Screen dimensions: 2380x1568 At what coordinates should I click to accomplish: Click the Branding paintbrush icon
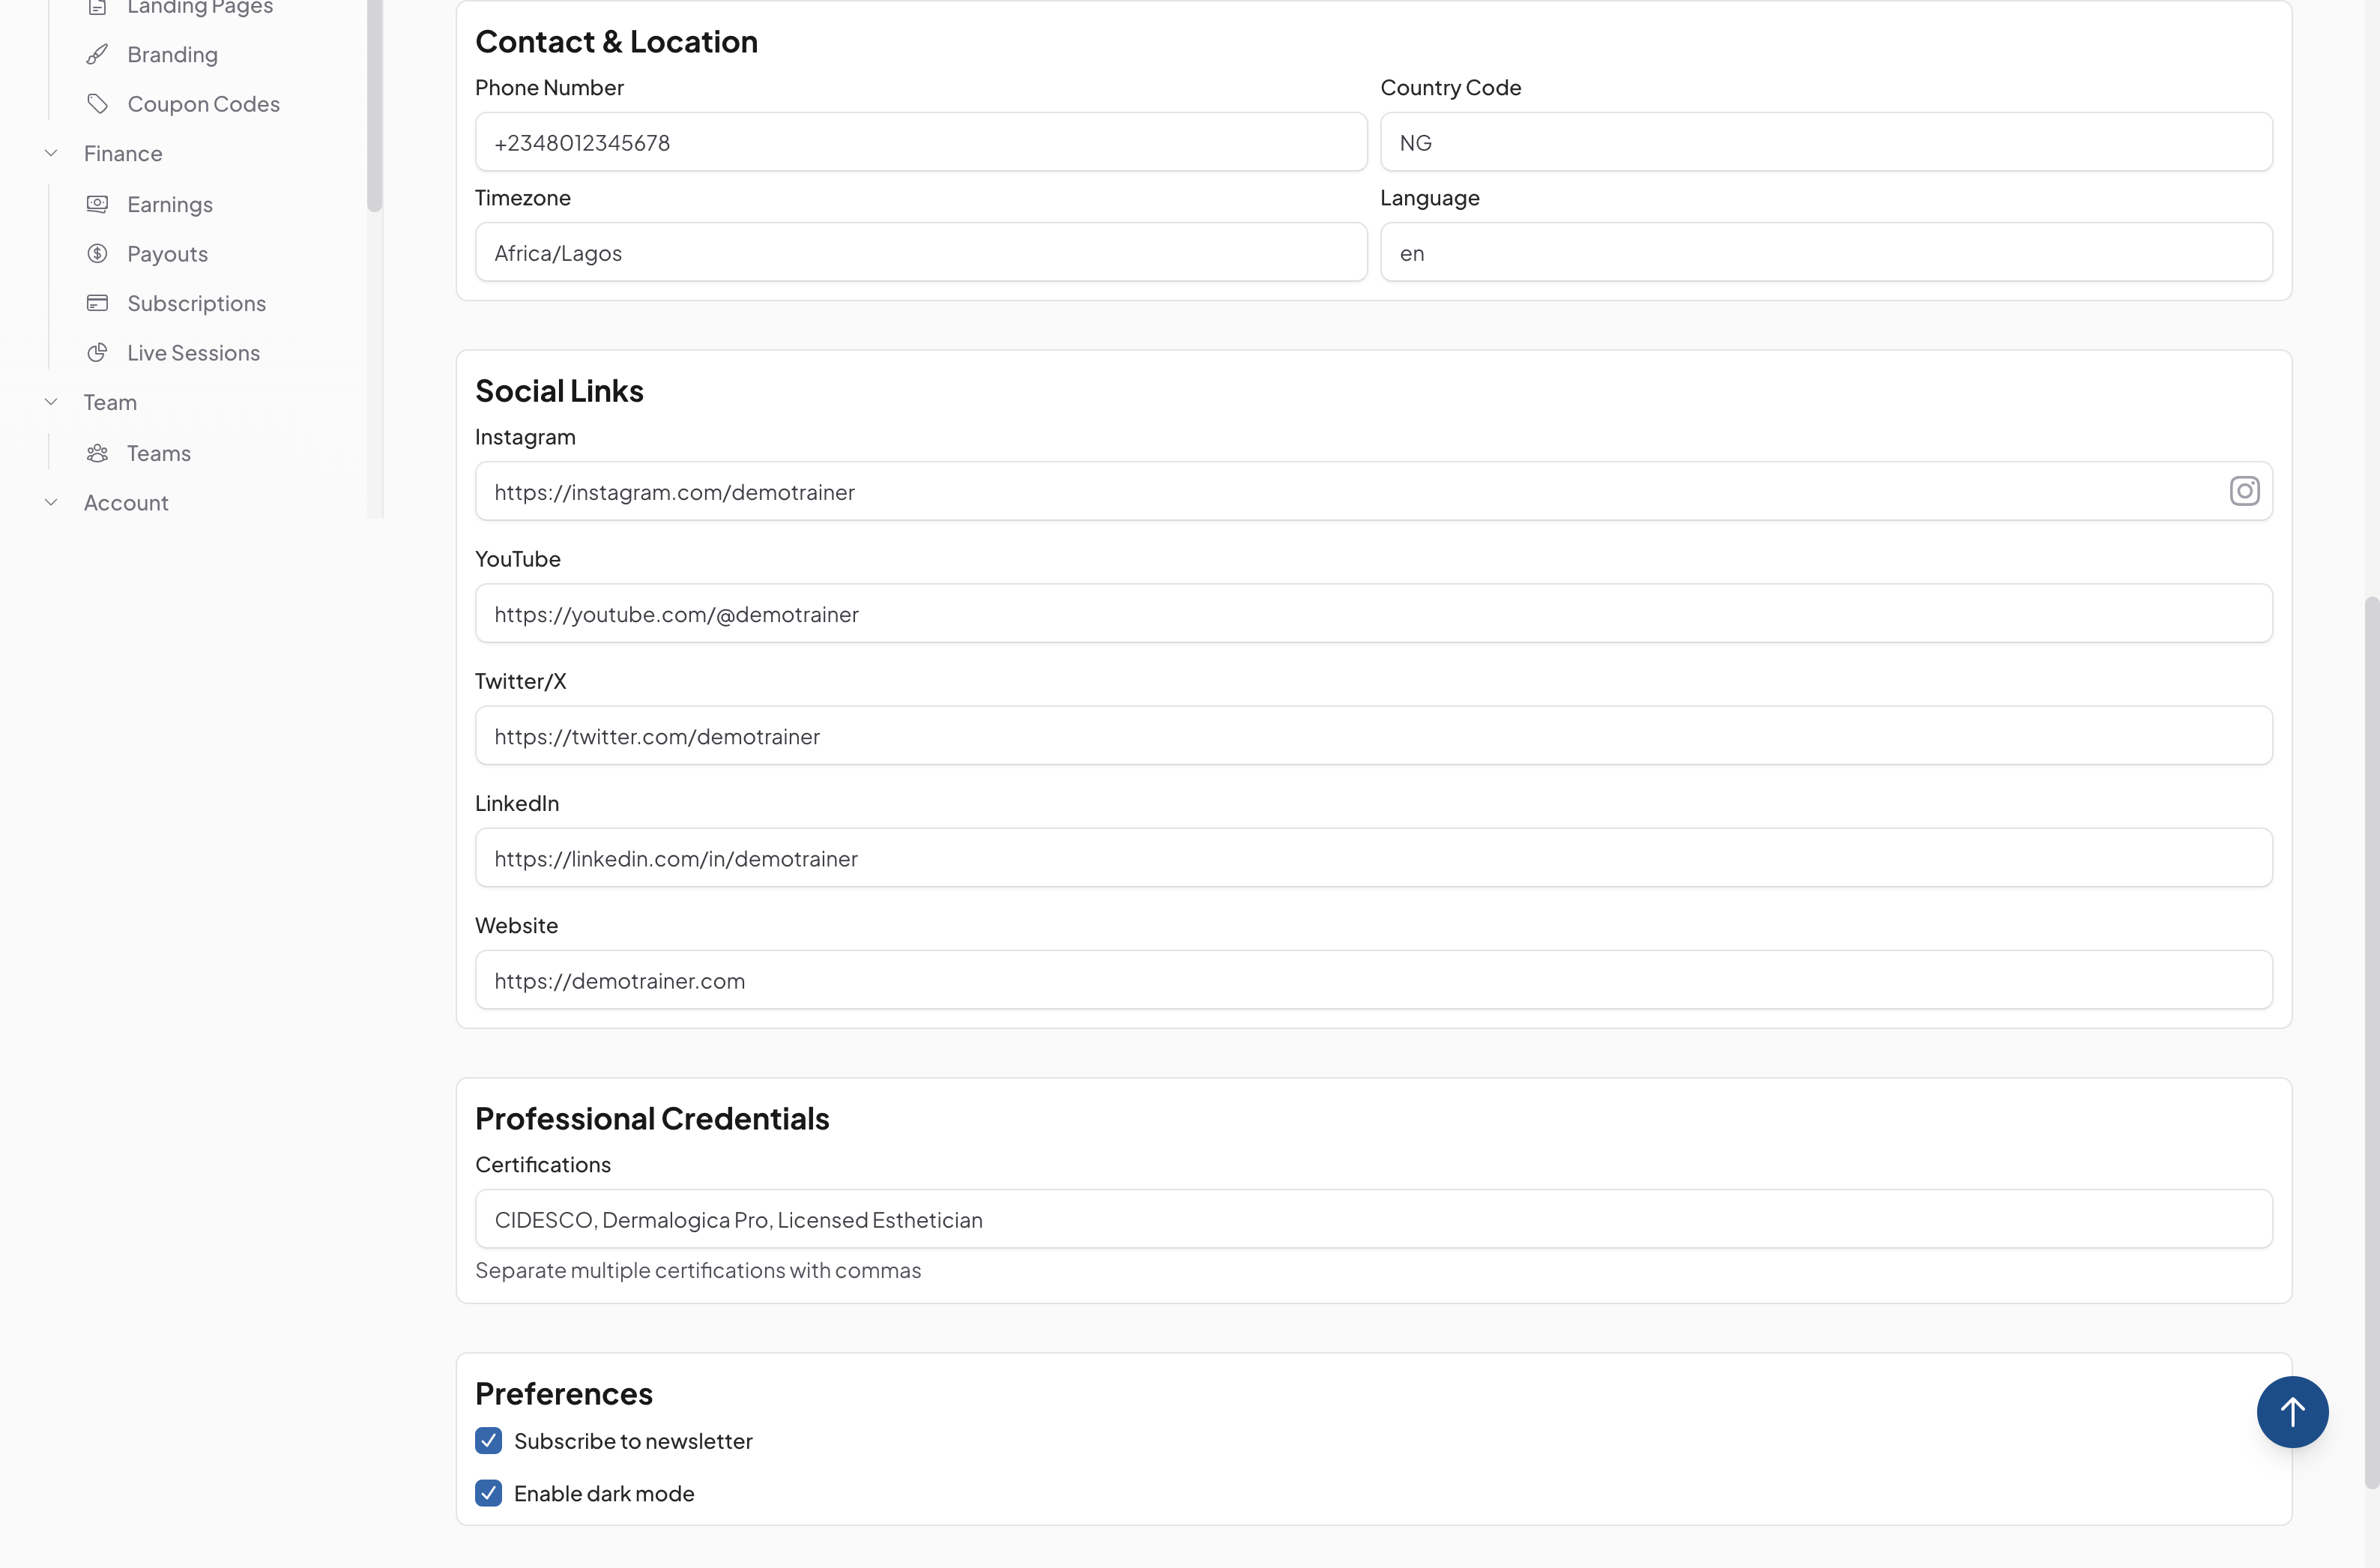tap(97, 54)
